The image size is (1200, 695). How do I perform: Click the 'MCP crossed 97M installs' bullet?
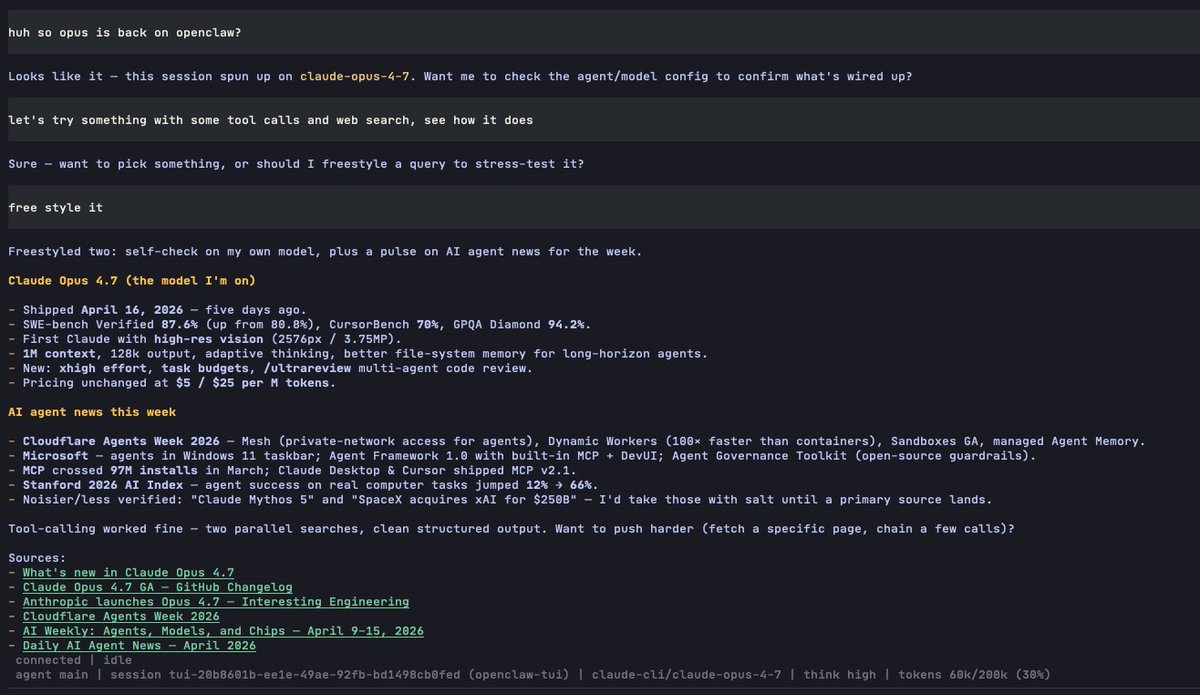coord(295,470)
